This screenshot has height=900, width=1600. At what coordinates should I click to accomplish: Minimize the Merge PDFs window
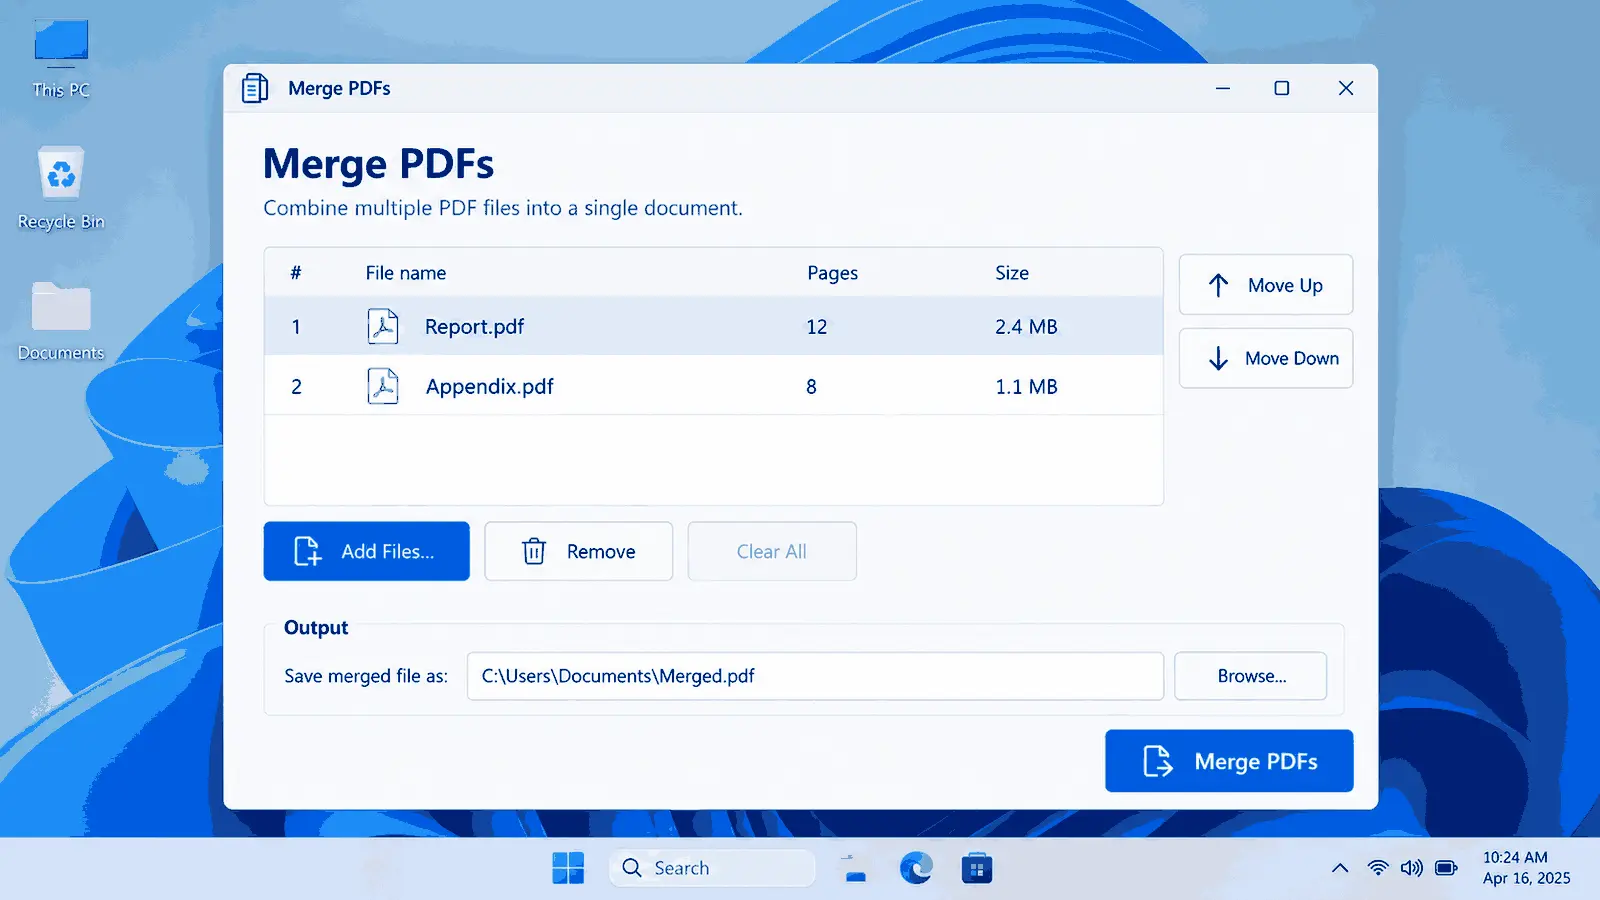click(1222, 88)
